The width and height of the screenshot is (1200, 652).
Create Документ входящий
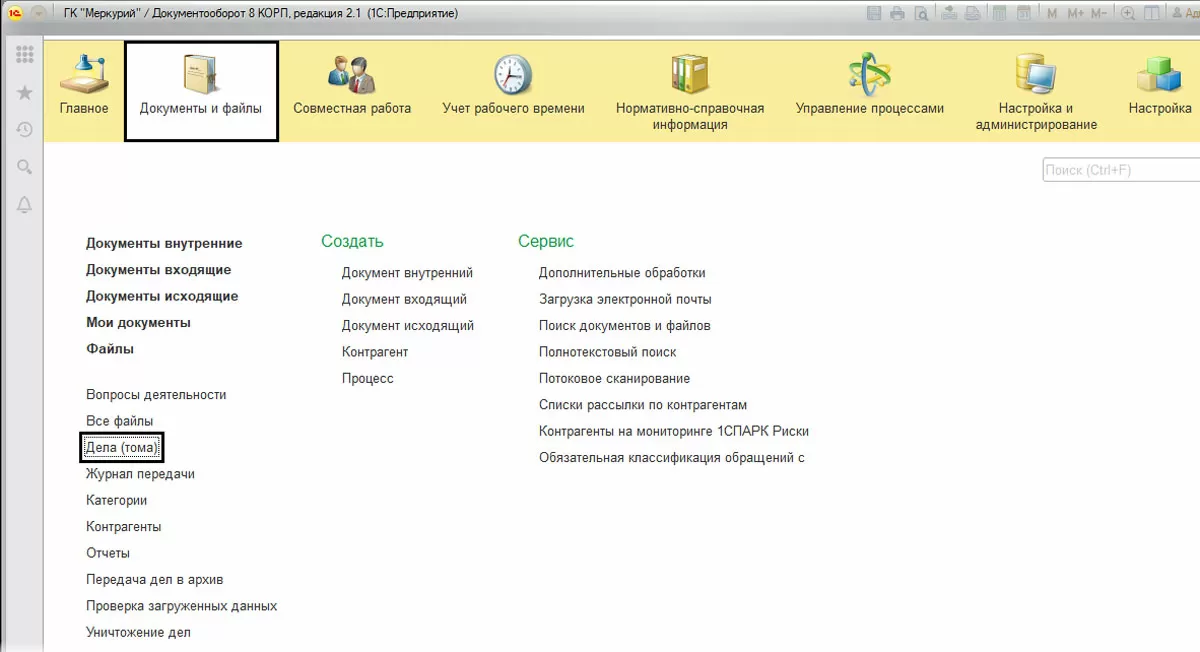pos(404,299)
